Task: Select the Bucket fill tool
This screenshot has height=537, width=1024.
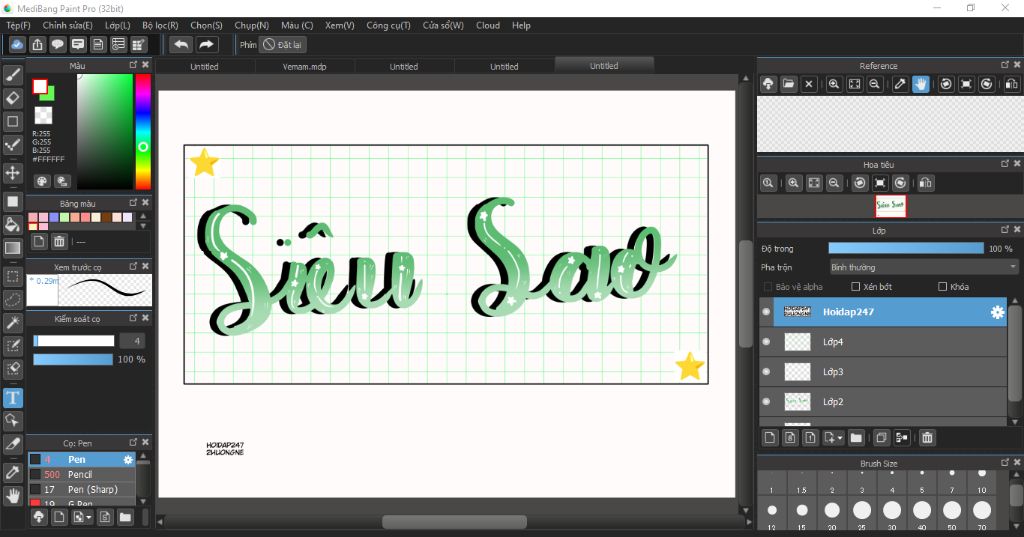Action: [x=12, y=225]
